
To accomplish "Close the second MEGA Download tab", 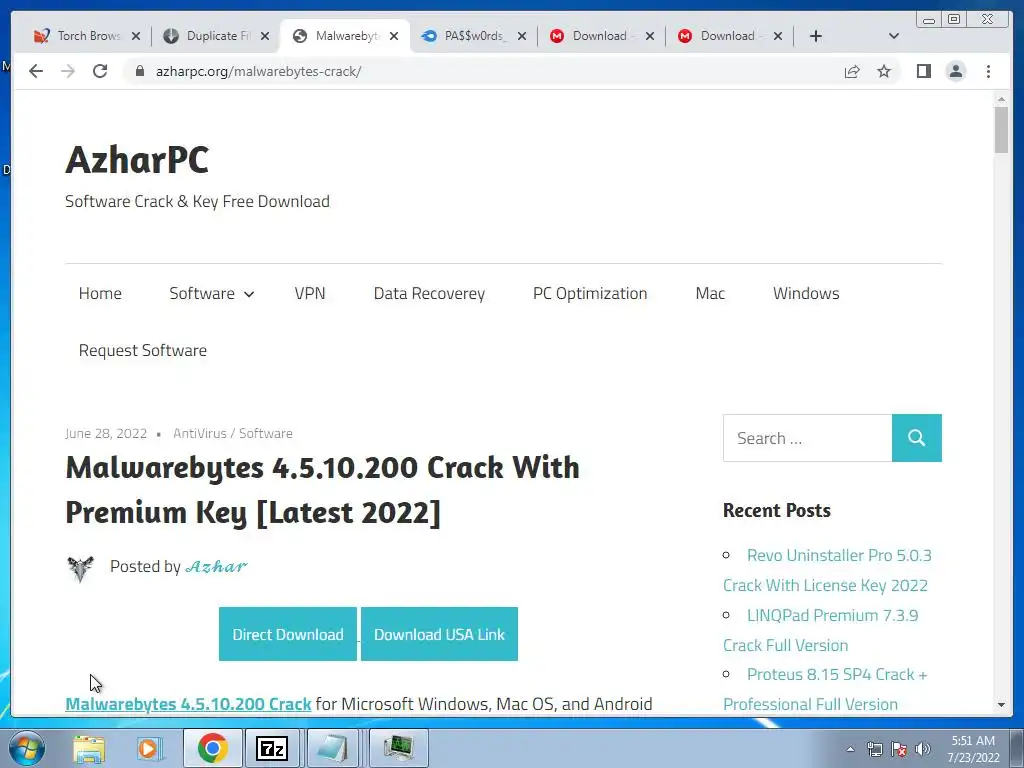I will click(x=778, y=36).
